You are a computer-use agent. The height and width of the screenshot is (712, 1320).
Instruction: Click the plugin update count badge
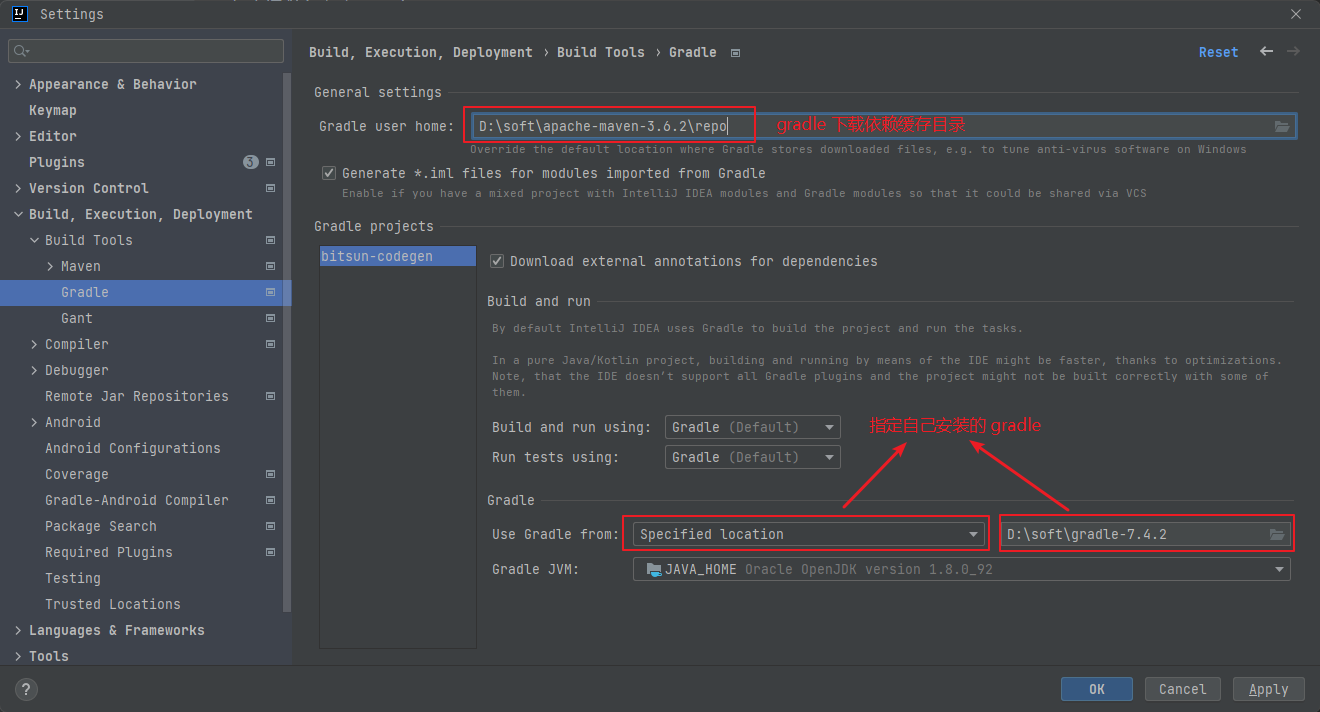tap(251, 162)
